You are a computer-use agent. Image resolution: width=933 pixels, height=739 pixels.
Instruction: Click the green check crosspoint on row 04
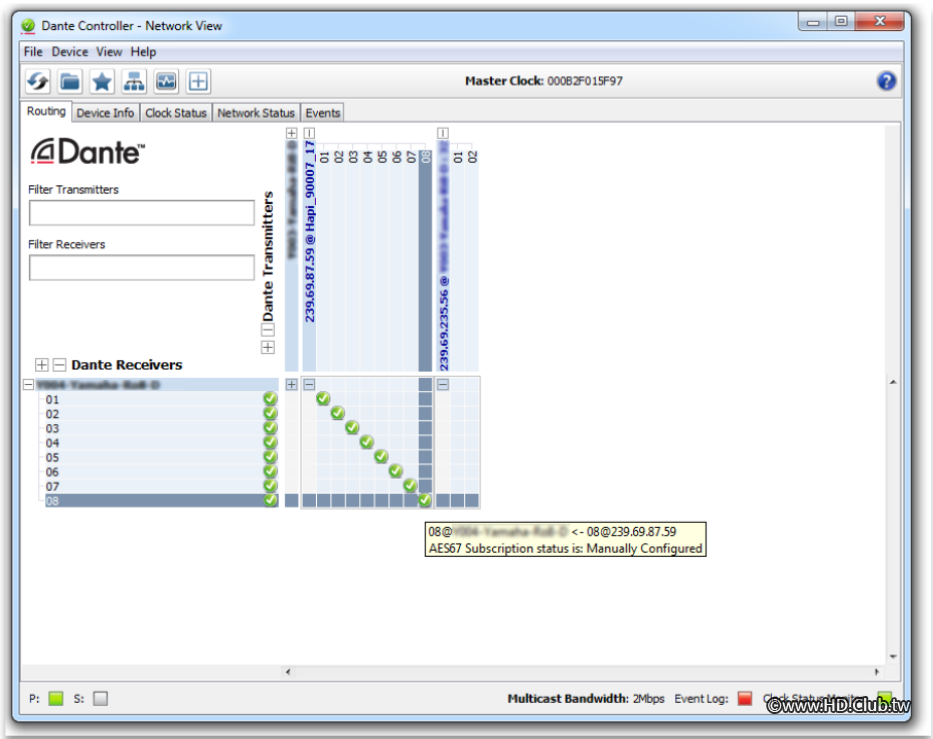tap(367, 442)
